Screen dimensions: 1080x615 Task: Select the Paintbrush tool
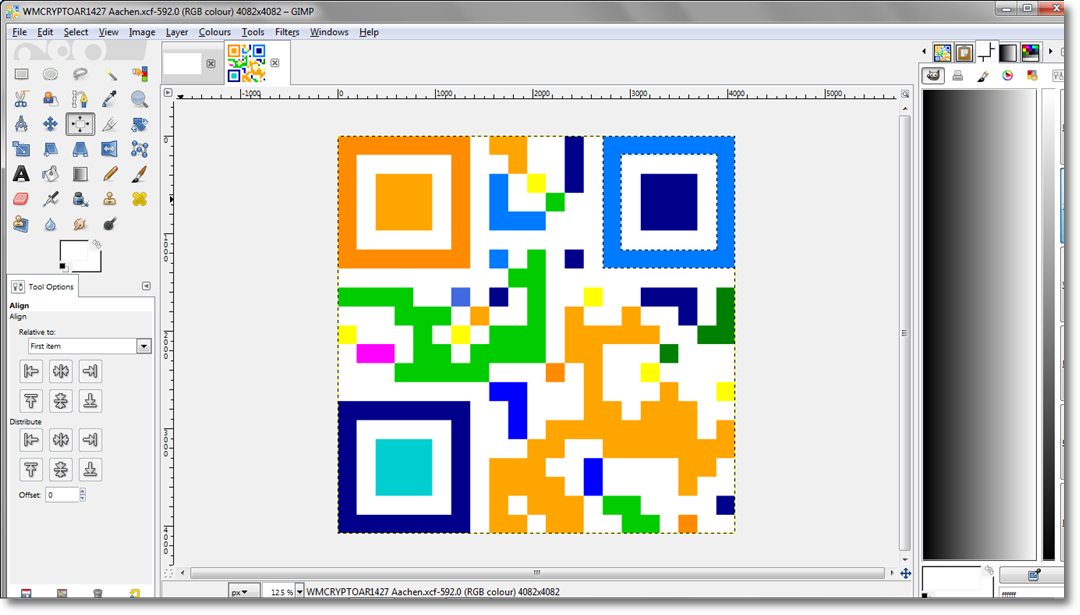point(139,174)
